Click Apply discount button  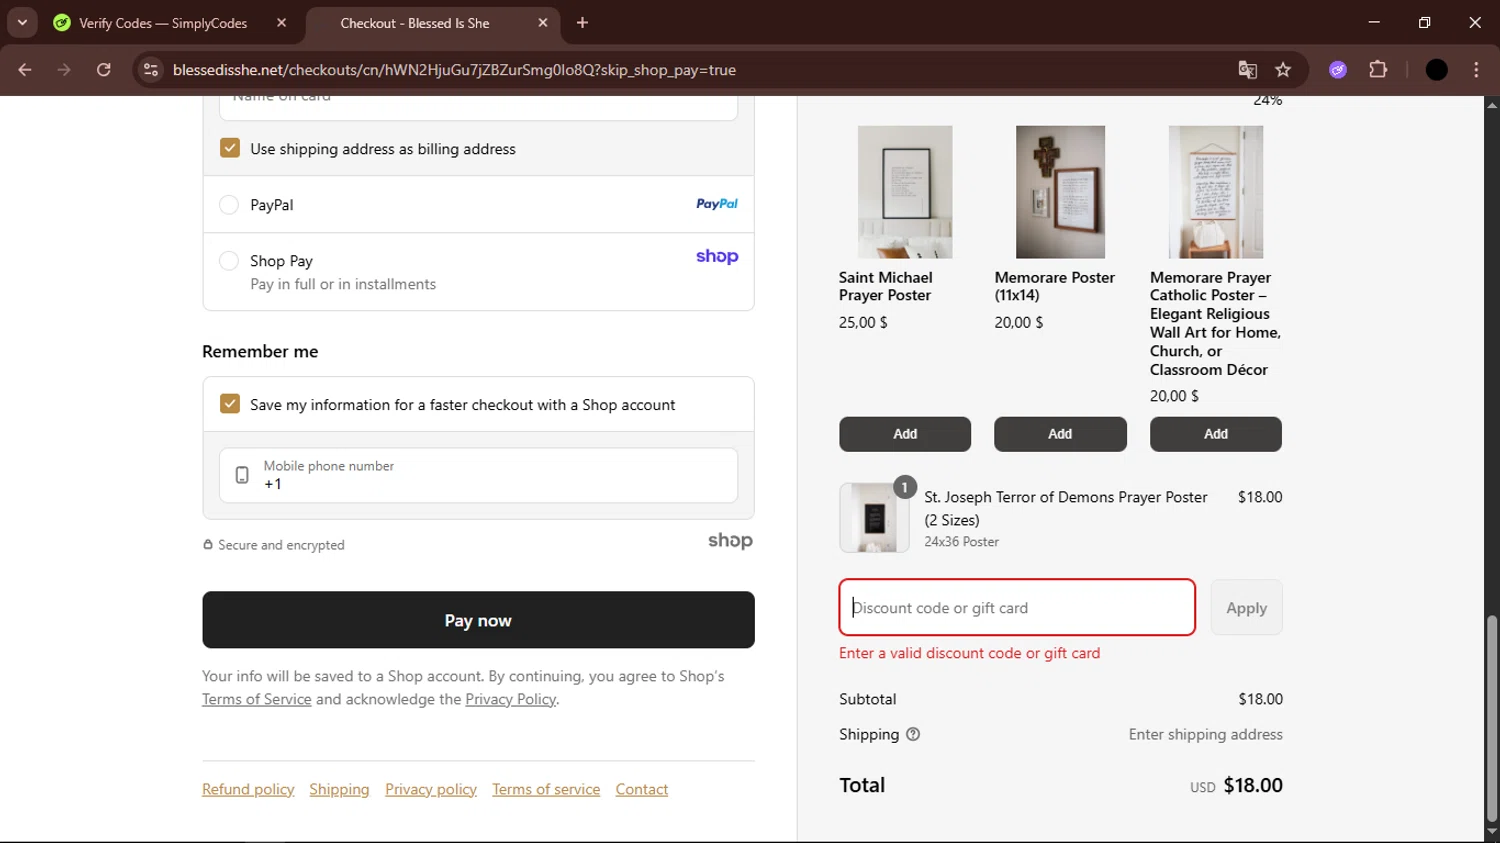(x=1246, y=607)
